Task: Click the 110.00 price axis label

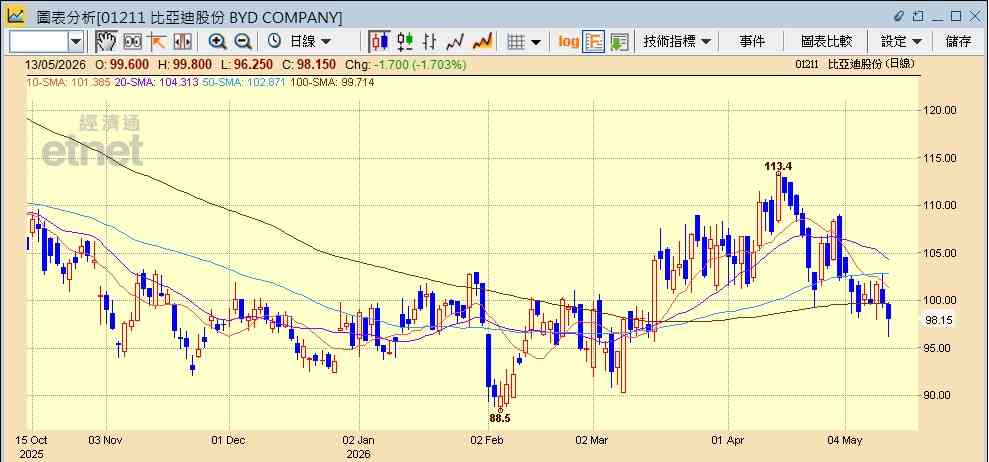Action: pyautogui.click(x=940, y=205)
